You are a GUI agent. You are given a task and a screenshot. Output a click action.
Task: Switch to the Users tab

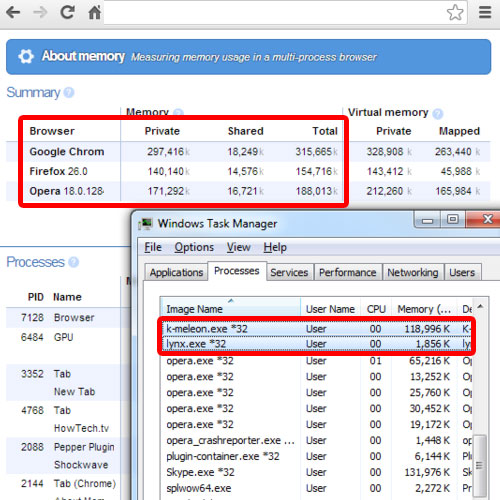click(x=462, y=272)
